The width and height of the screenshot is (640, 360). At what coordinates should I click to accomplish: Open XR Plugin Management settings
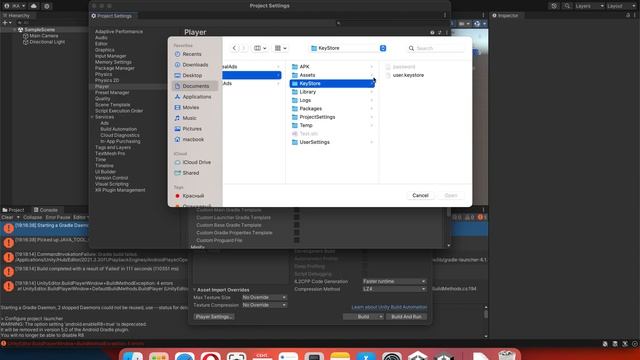[x=120, y=190]
